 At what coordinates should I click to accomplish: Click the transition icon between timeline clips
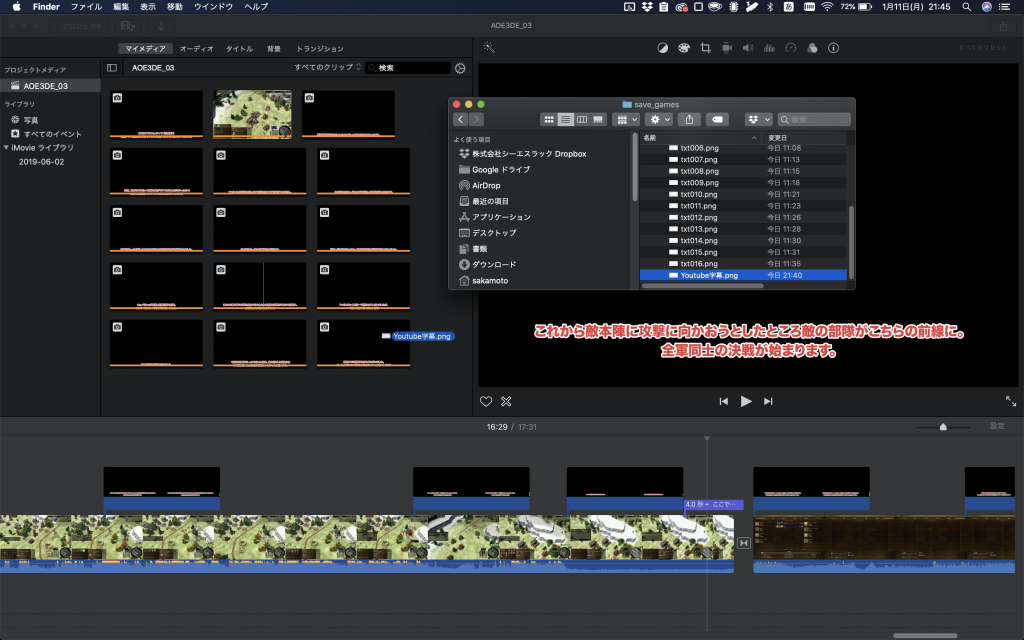coord(744,543)
